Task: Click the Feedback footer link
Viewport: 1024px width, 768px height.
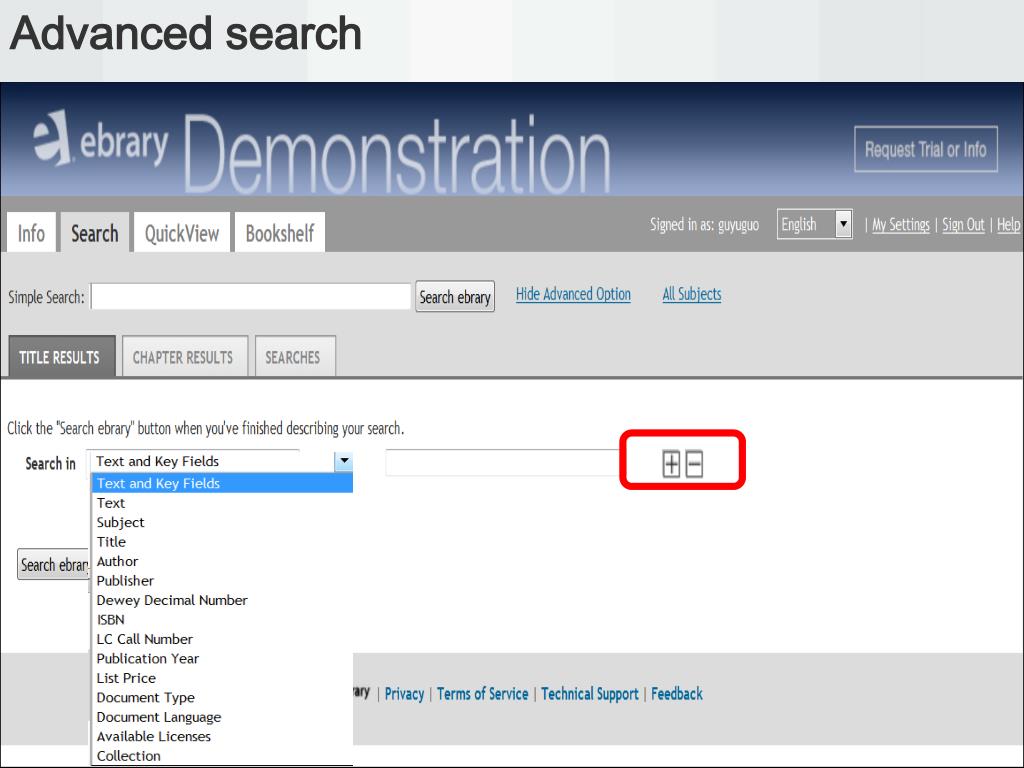Action: (x=677, y=694)
